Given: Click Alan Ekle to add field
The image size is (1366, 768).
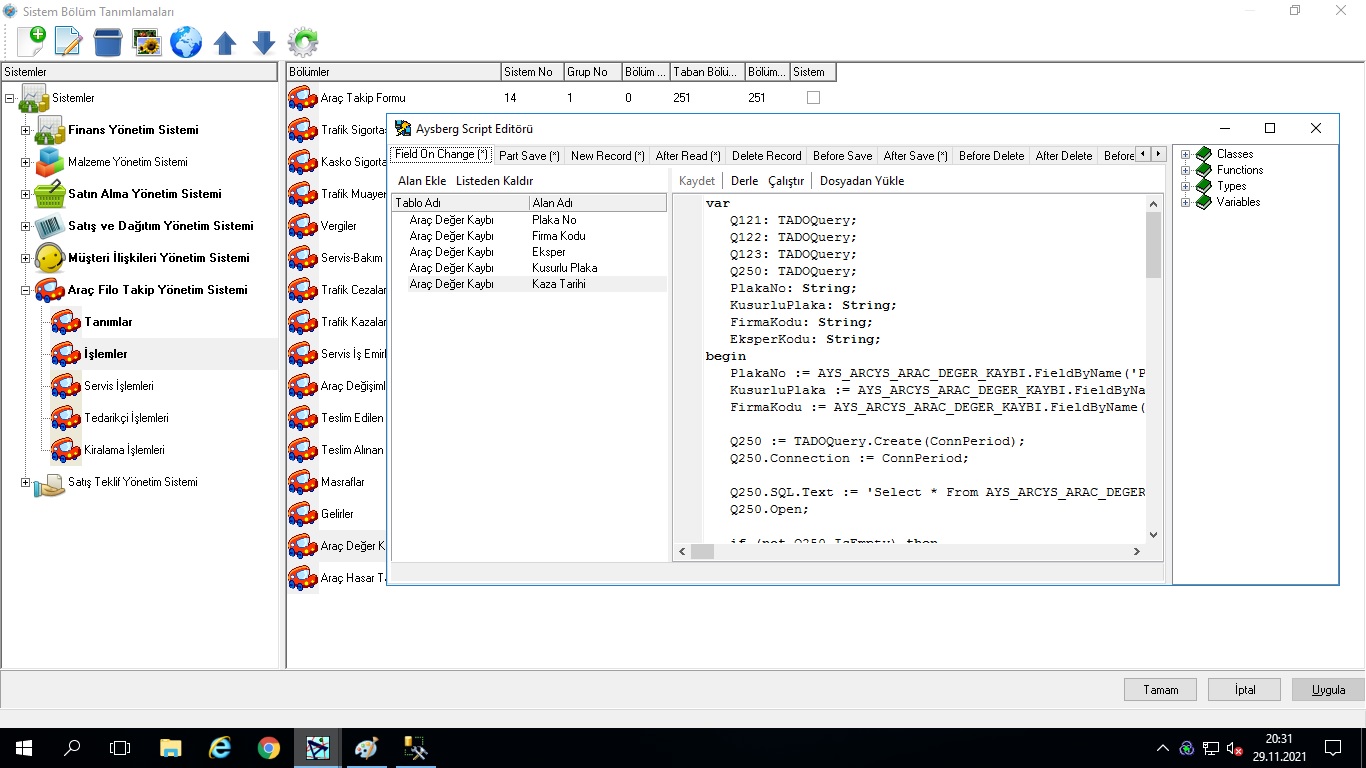Looking at the screenshot, I should tap(422, 181).
